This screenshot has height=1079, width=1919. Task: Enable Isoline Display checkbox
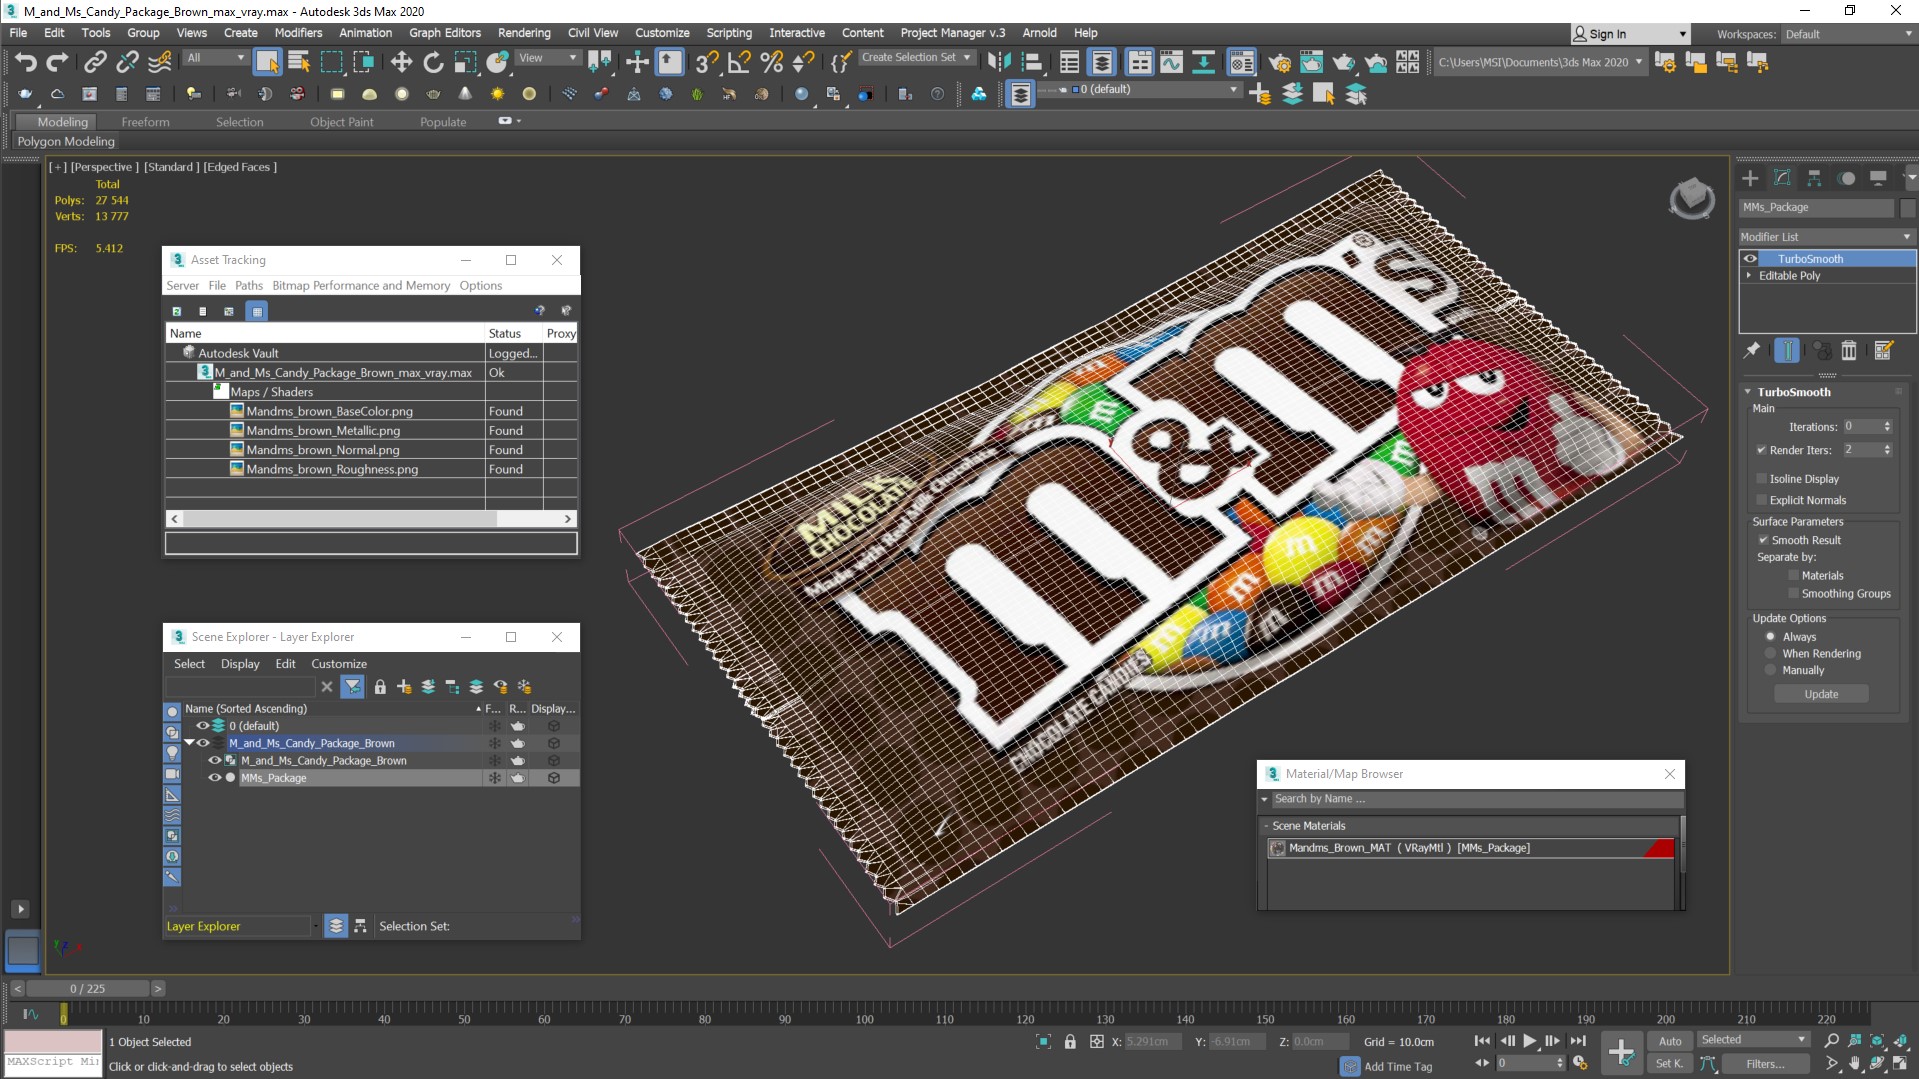click(1762, 479)
